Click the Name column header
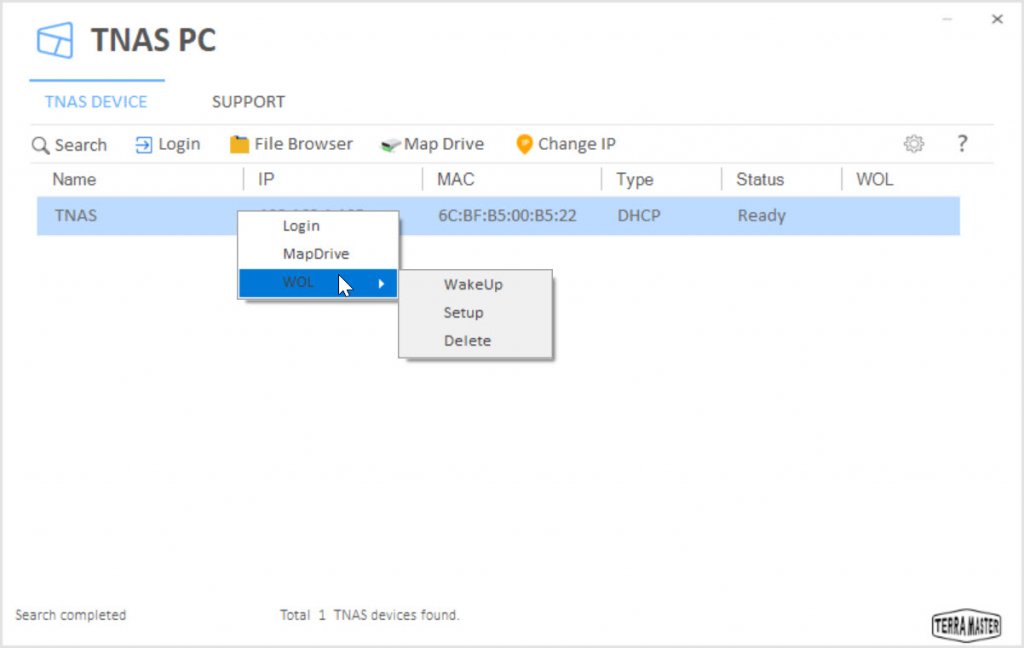This screenshot has height=648, width=1024. 74,180
